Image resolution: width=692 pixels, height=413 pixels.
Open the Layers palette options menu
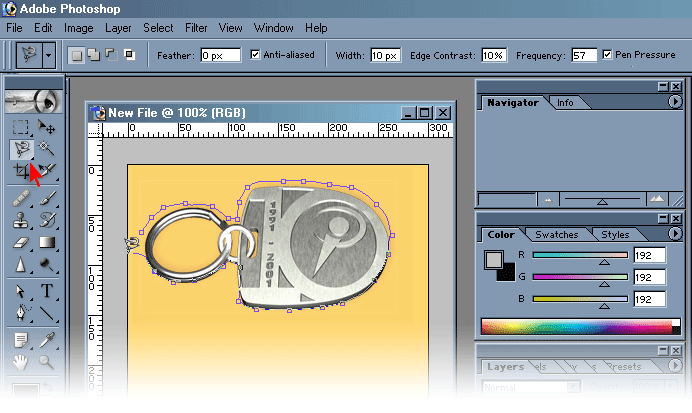click(675, 366)
